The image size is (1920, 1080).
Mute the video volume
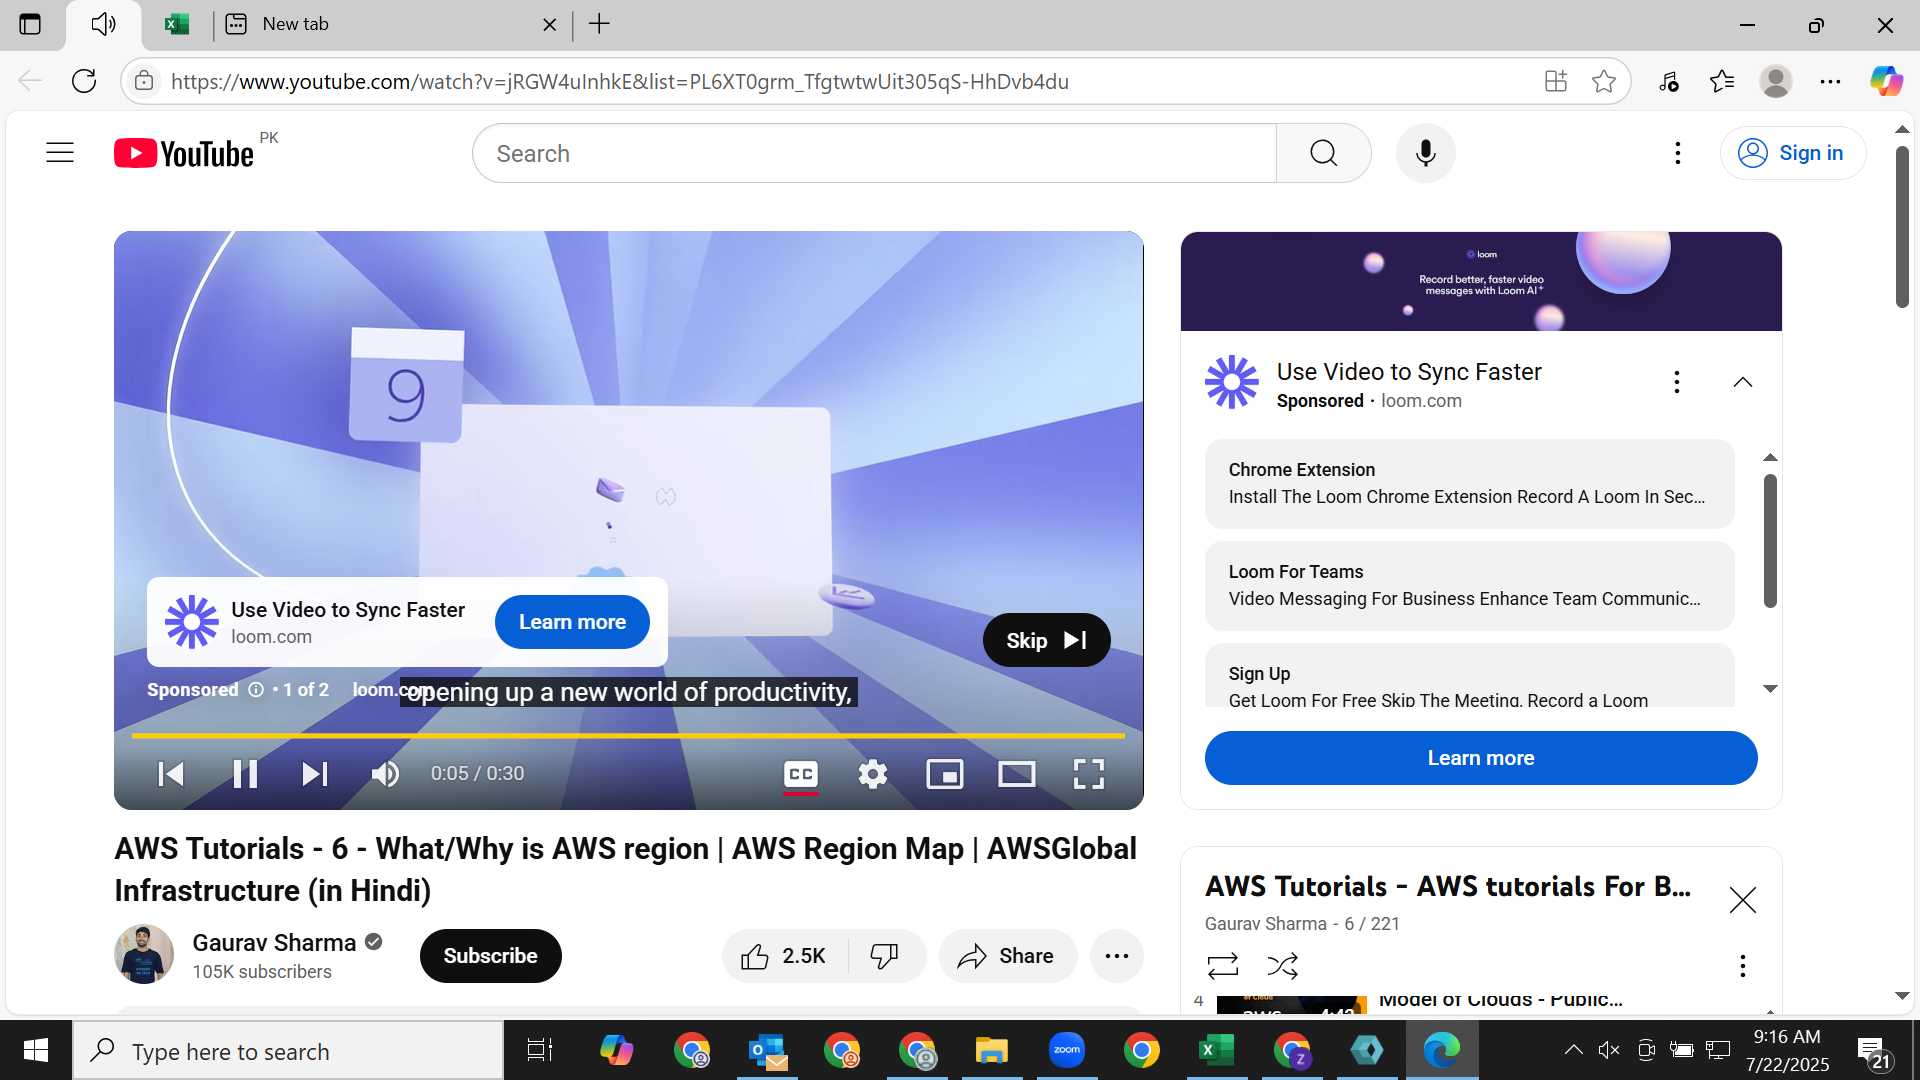(x=385, y=774)
